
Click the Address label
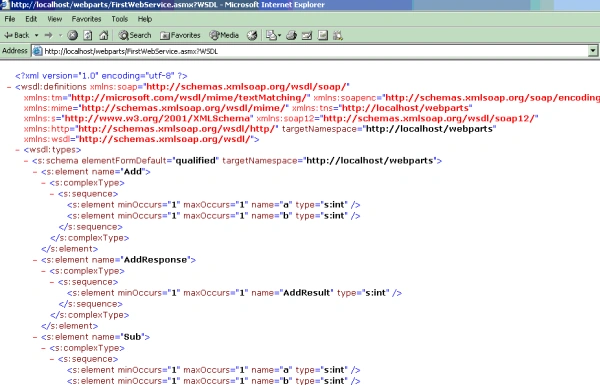point(15,51)
